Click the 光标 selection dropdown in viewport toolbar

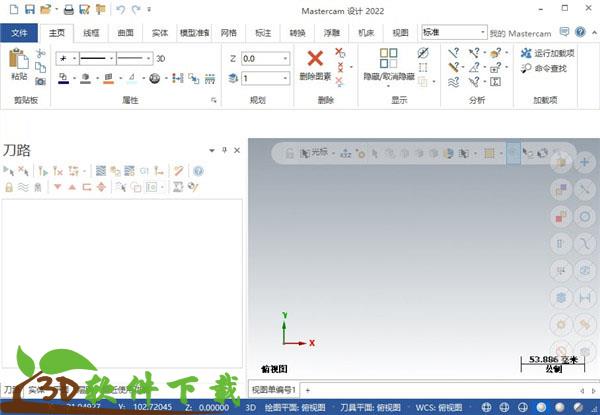tap(317, 153)
